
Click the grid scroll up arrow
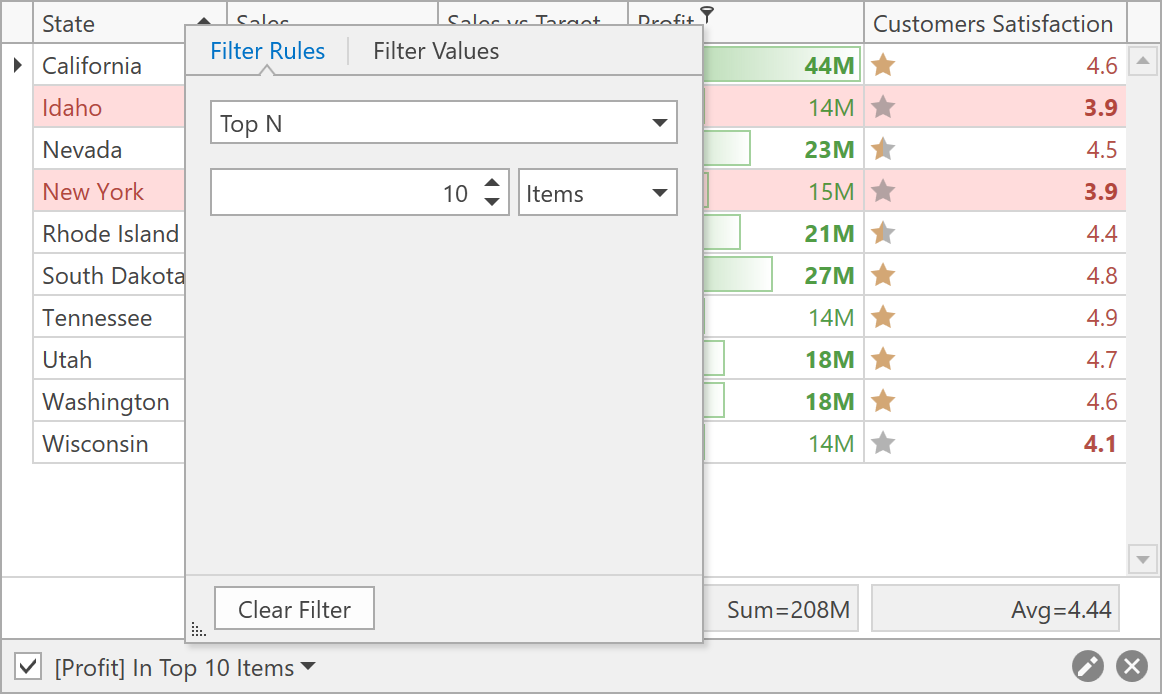(1143, 61)
